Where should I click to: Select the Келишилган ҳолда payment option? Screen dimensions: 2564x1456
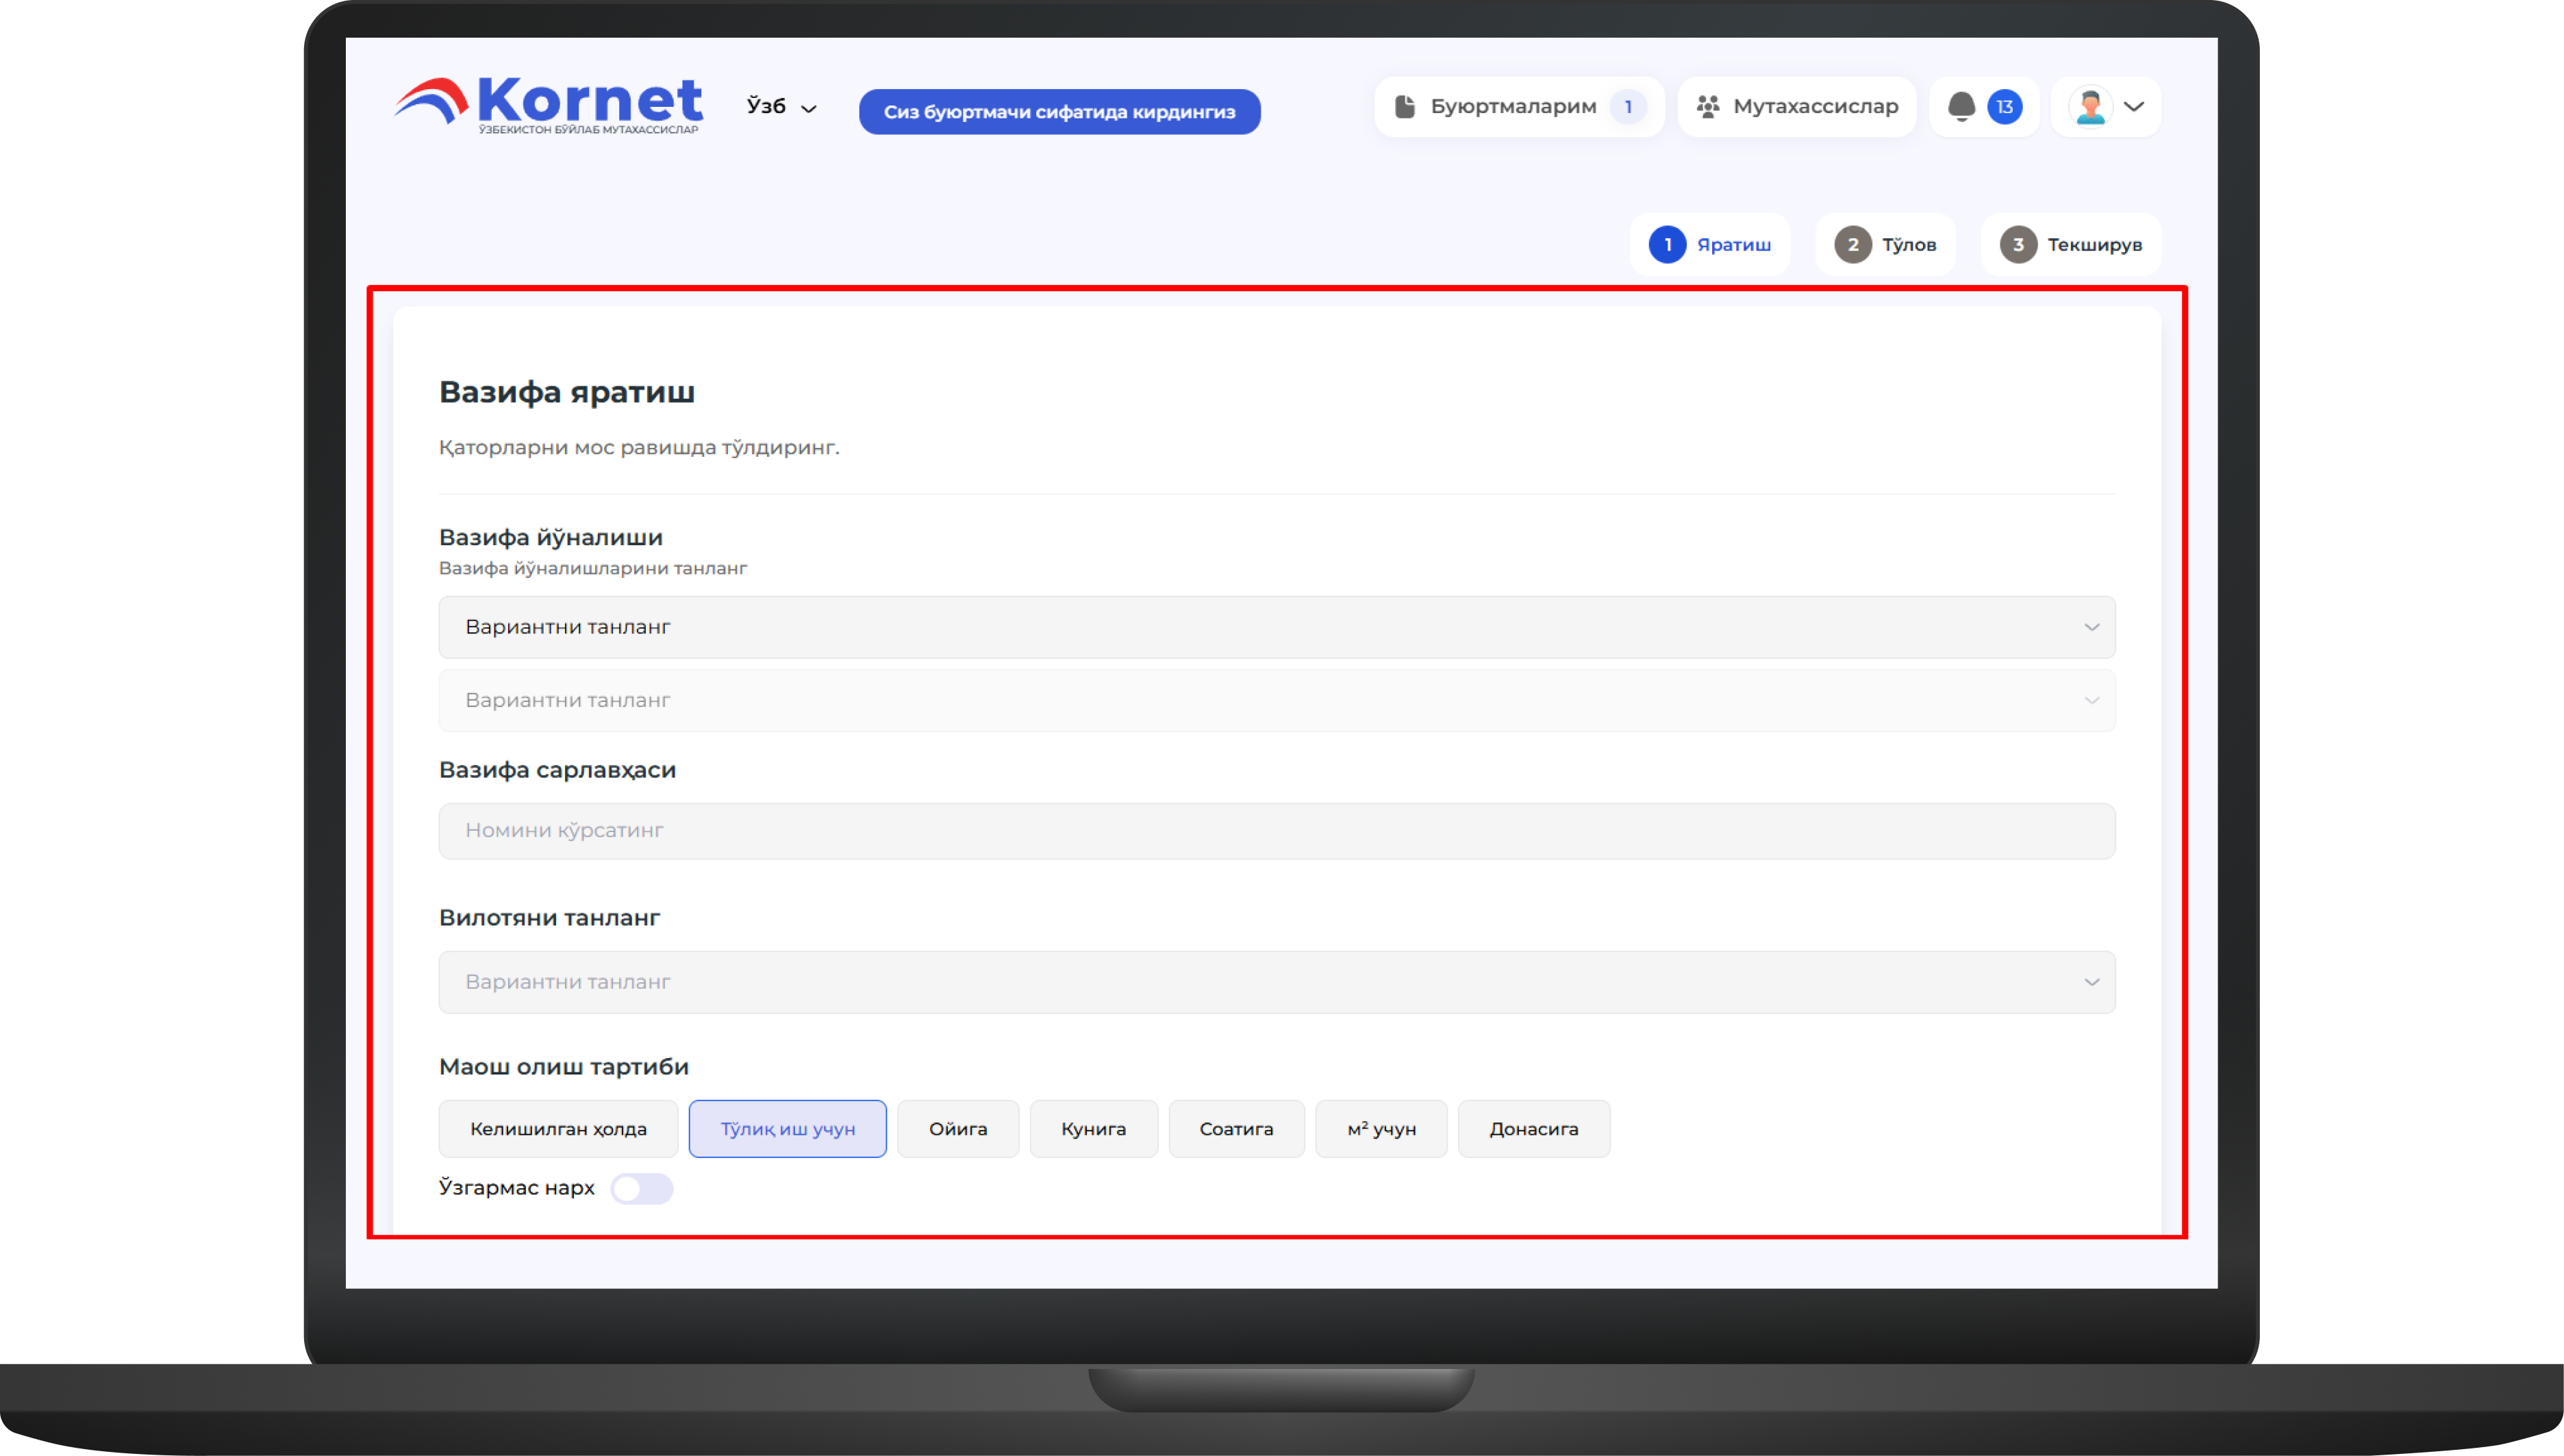558,1129
